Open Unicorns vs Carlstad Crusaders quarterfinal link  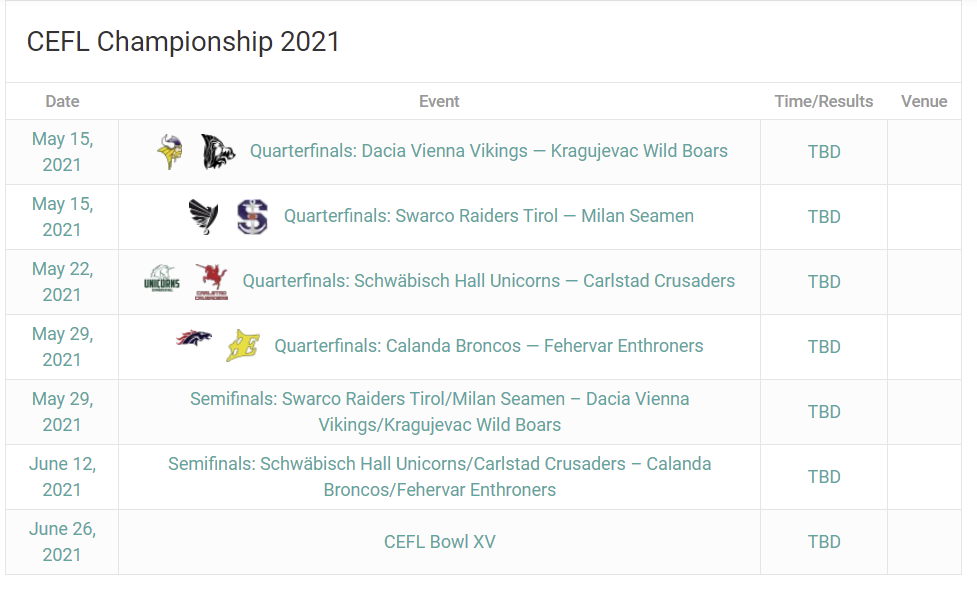click(x=488, y=280)
